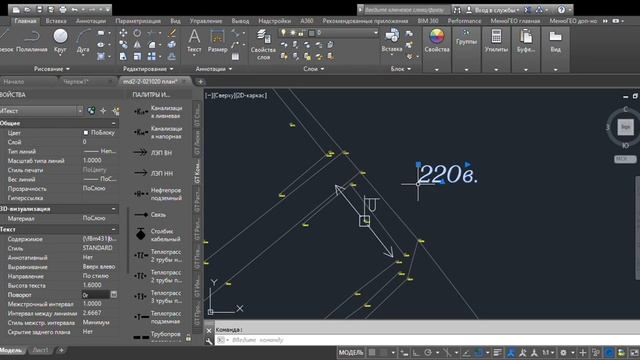
Task: Toggle polar tracking in status bar
Action: click(428, 352)
